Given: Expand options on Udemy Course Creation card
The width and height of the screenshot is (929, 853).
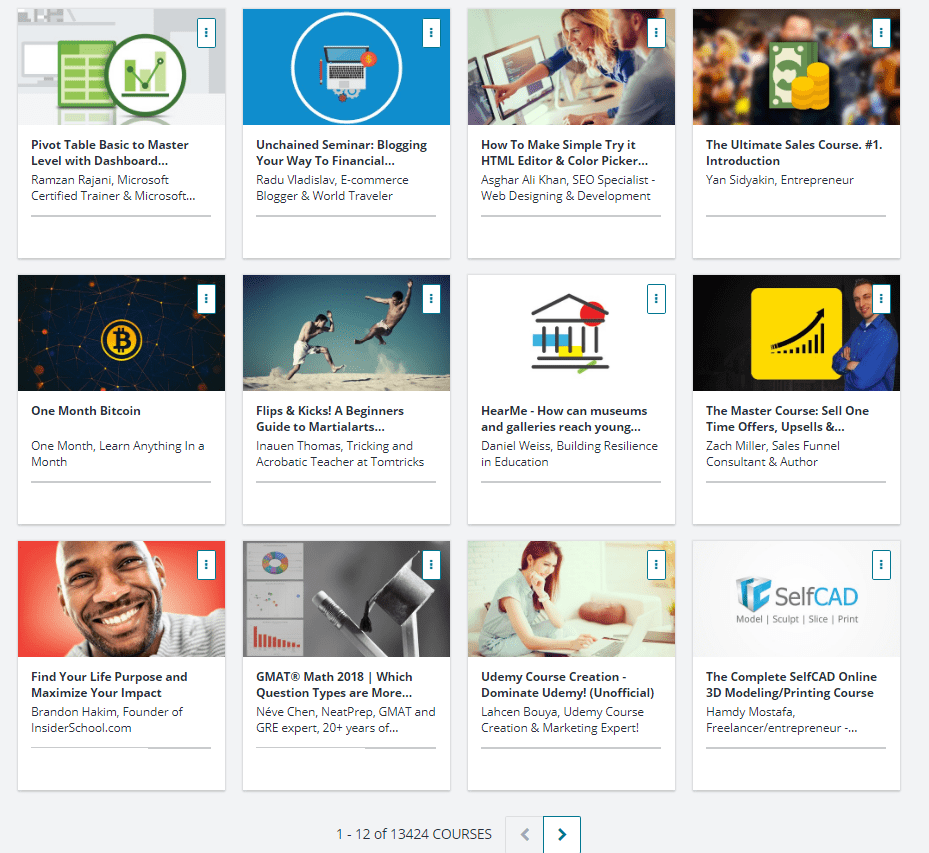Looking at the screenshot, I should tap(656, 564).
